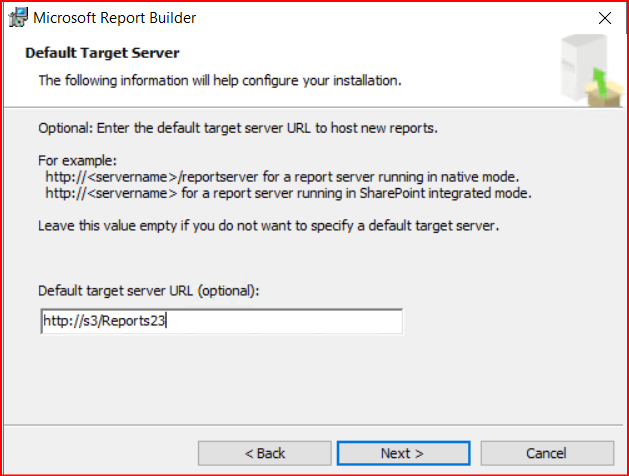The image size is (629, 476).
Task: Click the Report Builder installer icon in title bar
Action: click(18, 18)
